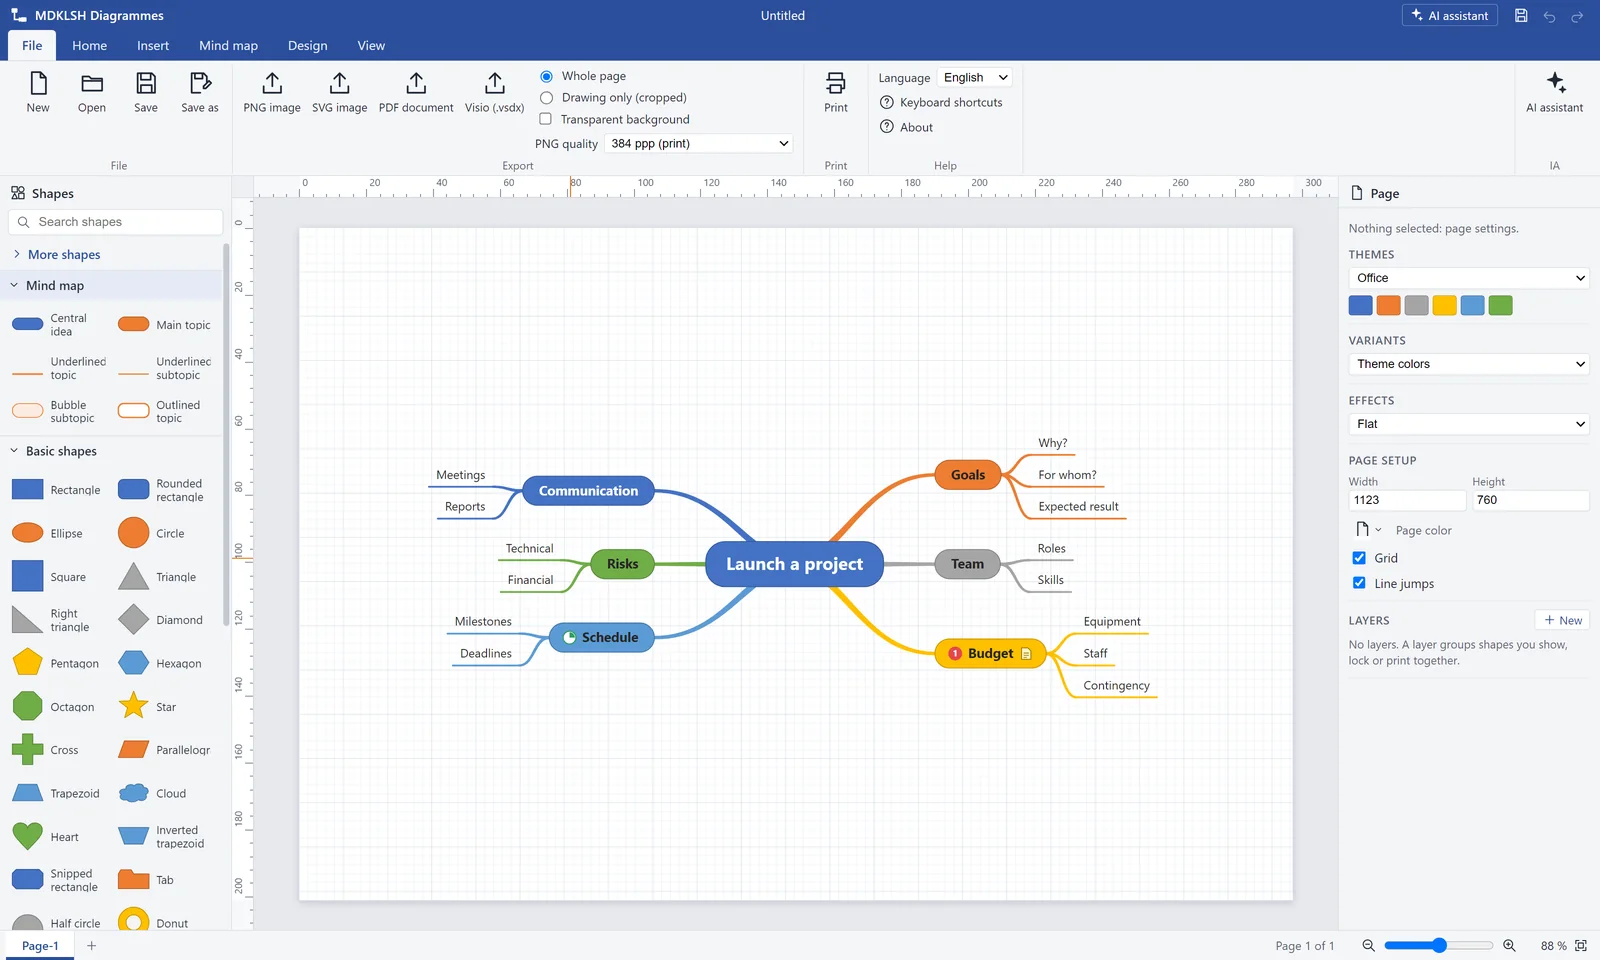The height and width of the screenshot is (960, 1600).
Task: Zoom out with the magnifier minus icon
Action: [1369, 946]
